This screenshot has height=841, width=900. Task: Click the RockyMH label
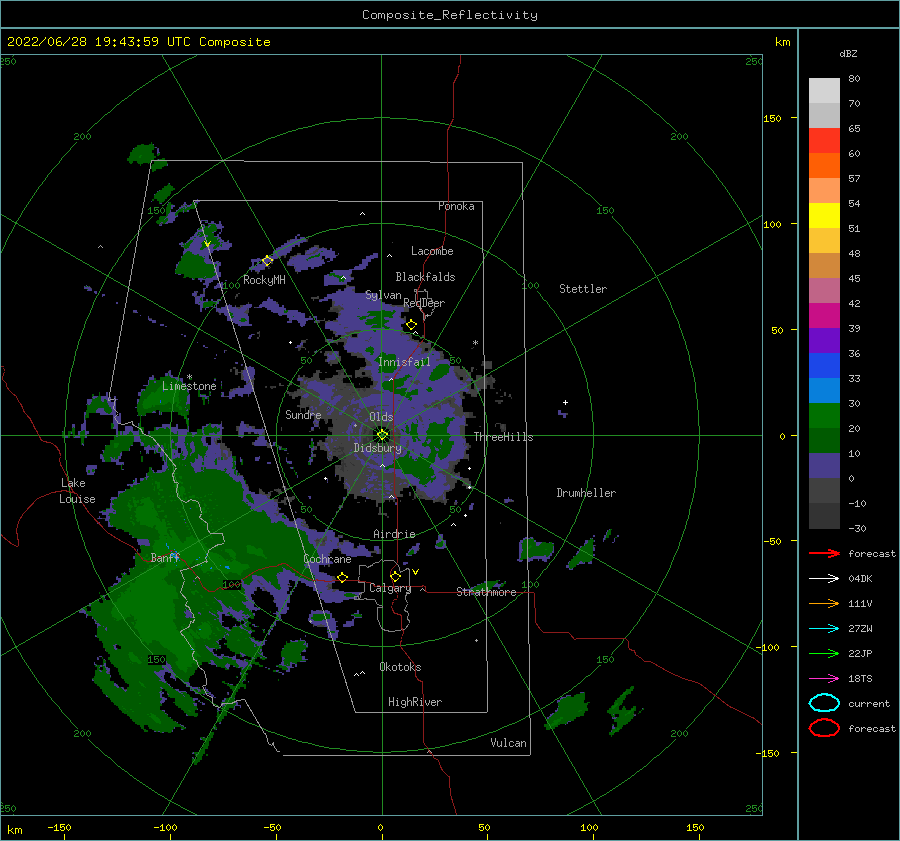coord(264,280)
